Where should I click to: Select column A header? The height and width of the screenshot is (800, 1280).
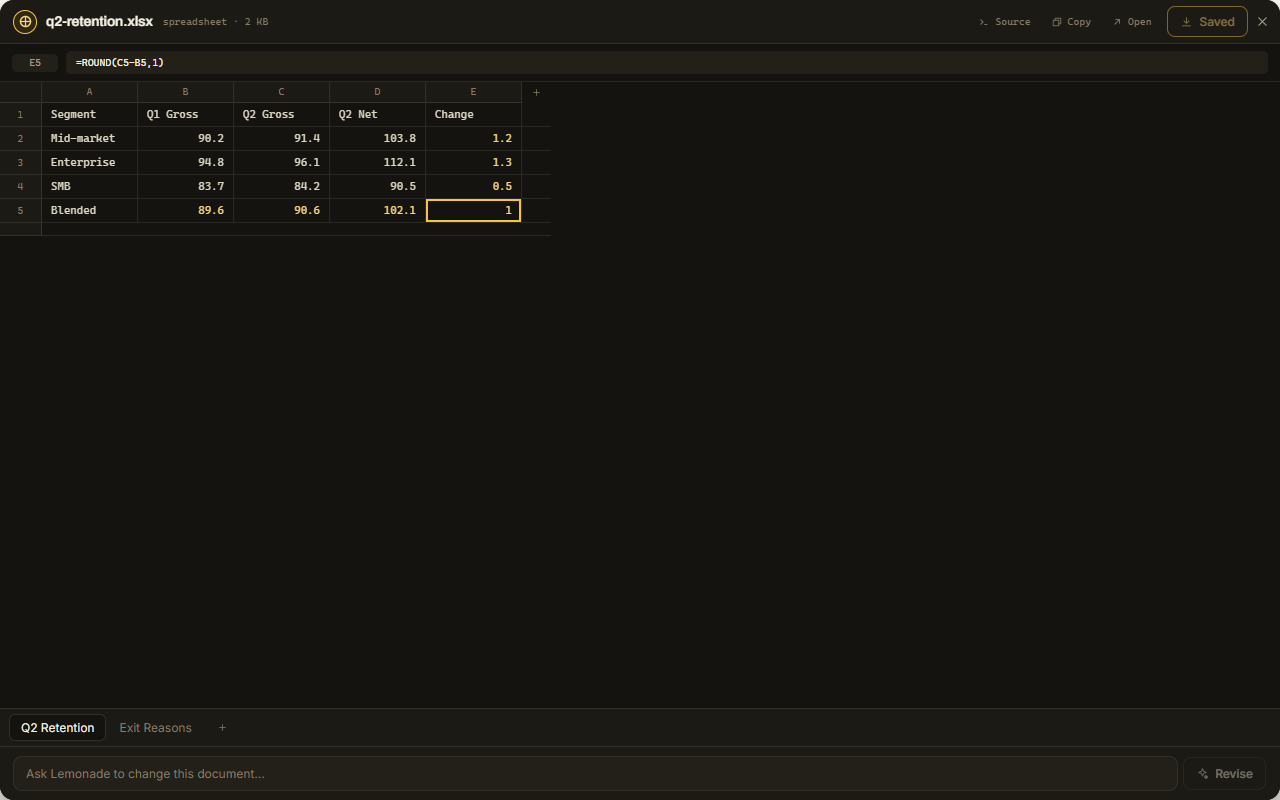tap(89, 92)
